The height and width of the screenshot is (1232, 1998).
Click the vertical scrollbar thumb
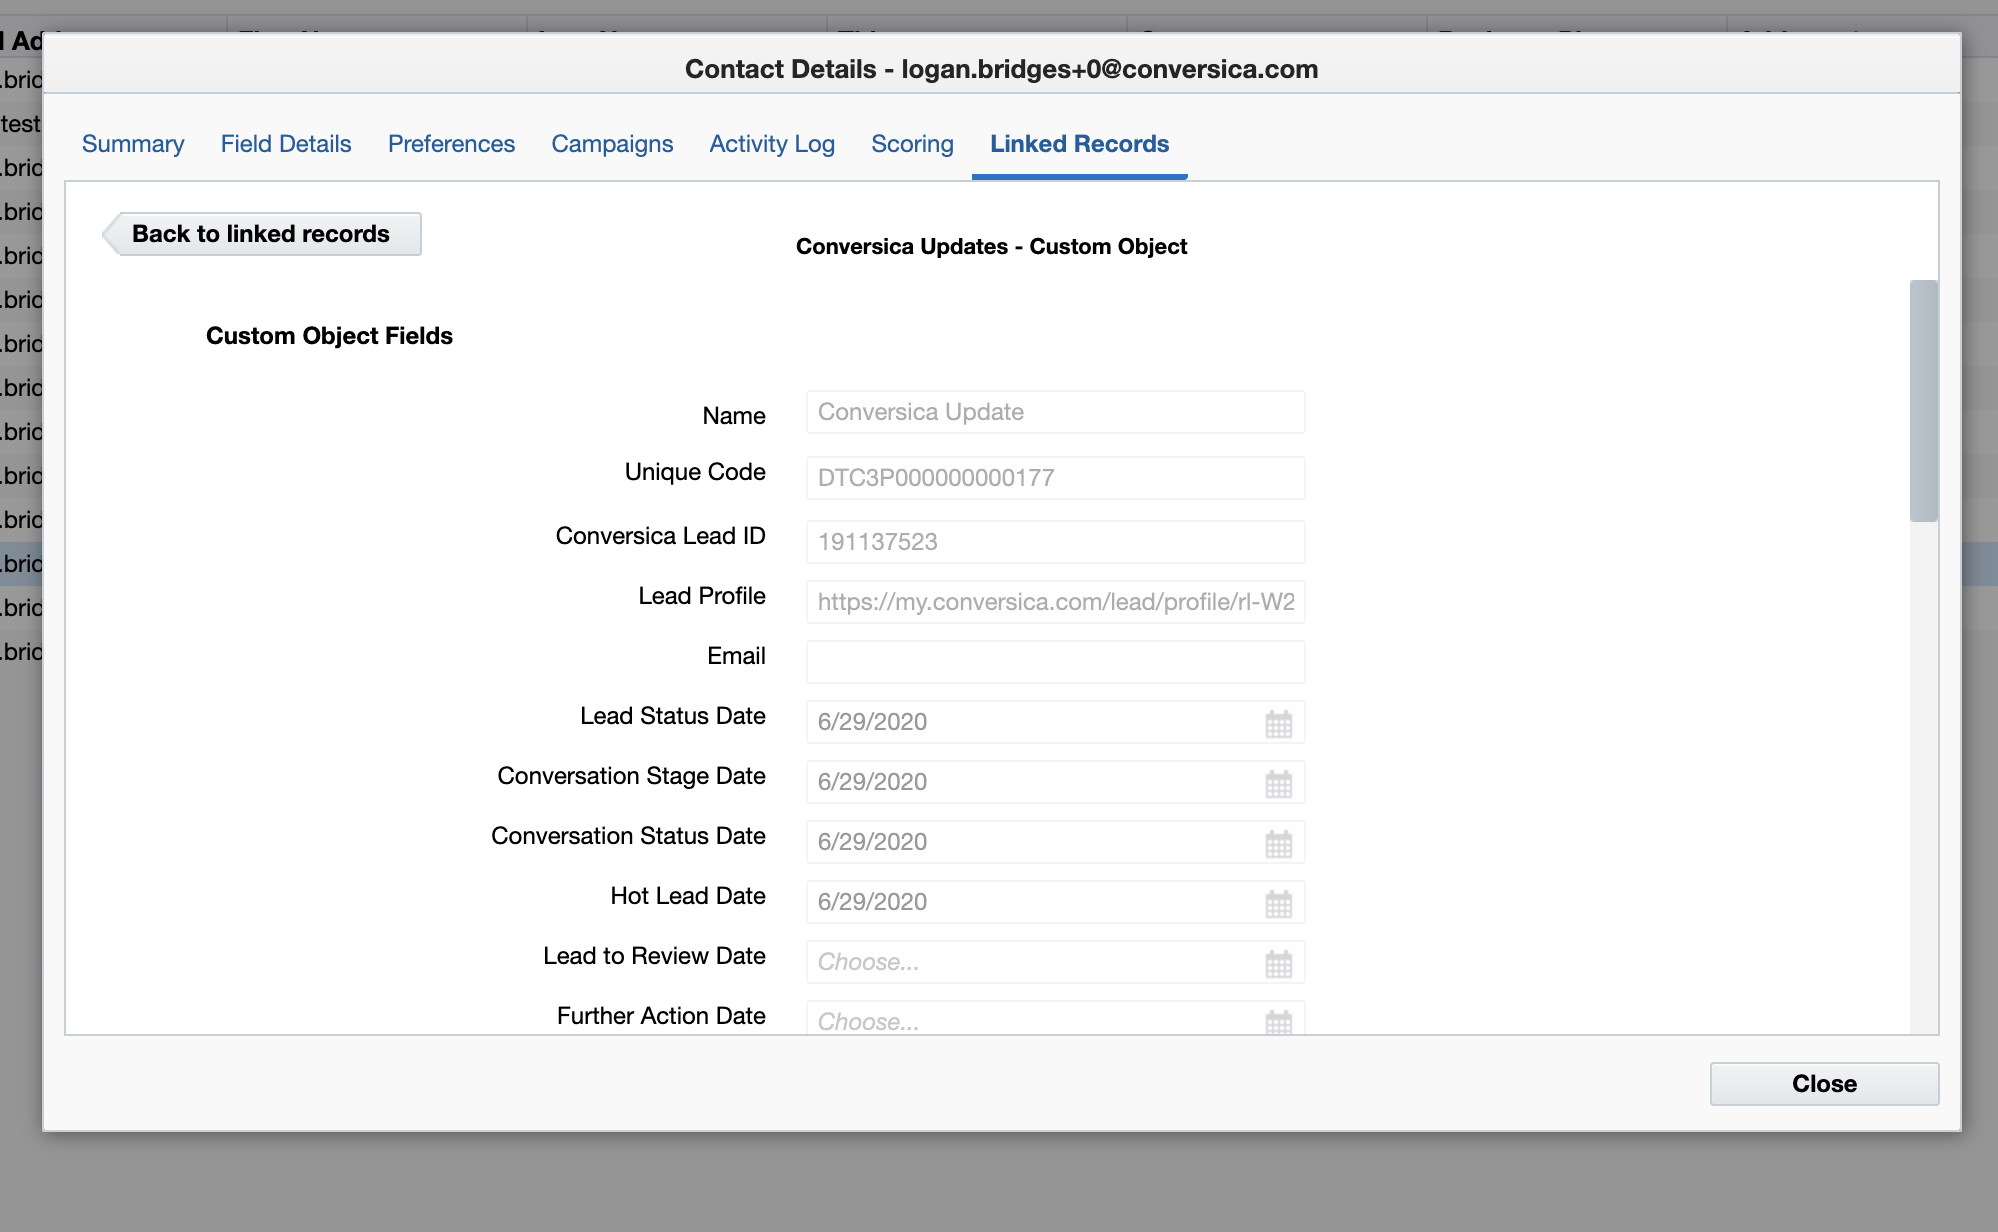point(1923,401)
